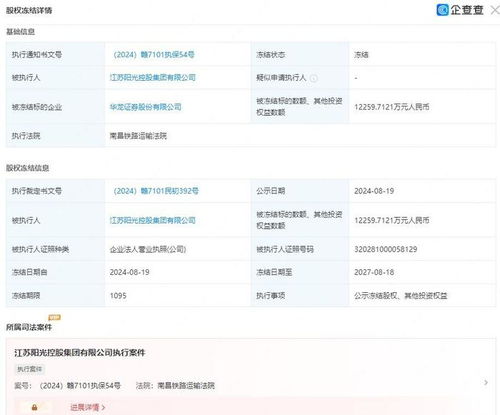The width and height of the screenshot is (500, 415).
Task: Select the ID number 320281000058129
Action: coord(386,249)
